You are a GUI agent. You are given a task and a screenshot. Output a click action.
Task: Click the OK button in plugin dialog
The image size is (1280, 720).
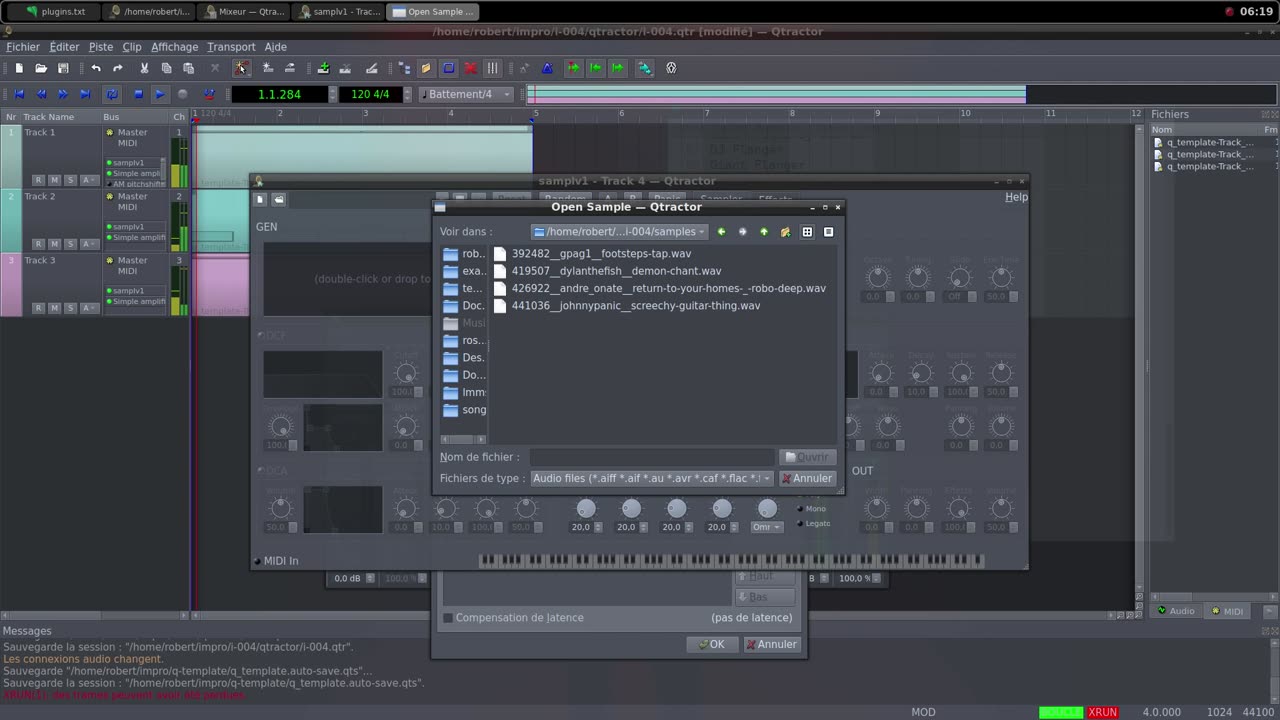click(712, 644)
